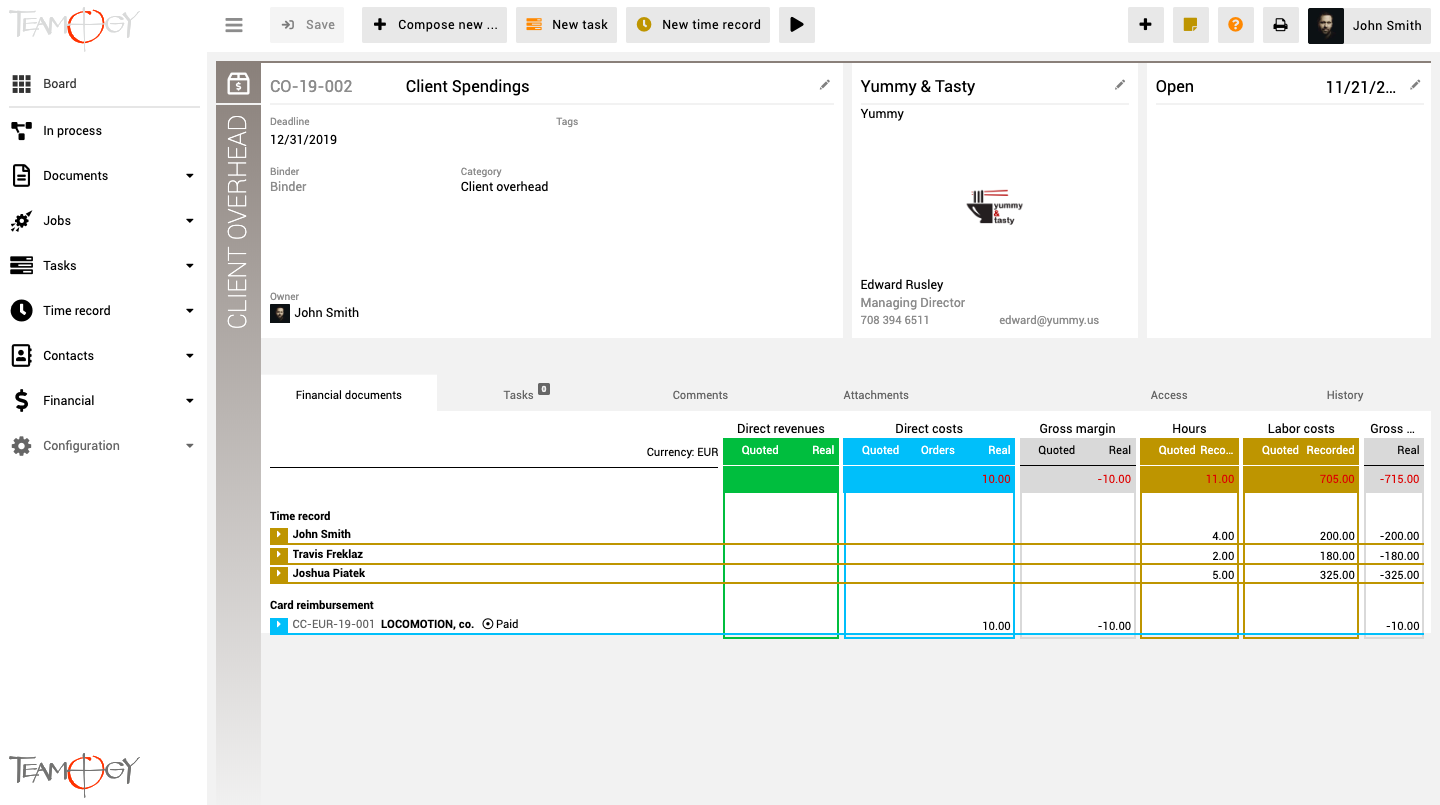The height and width of the screenshot is (805, 1440).
Task: Edit Yummy & Tasty with pencil icon
Action: [x=1120, y=86]
